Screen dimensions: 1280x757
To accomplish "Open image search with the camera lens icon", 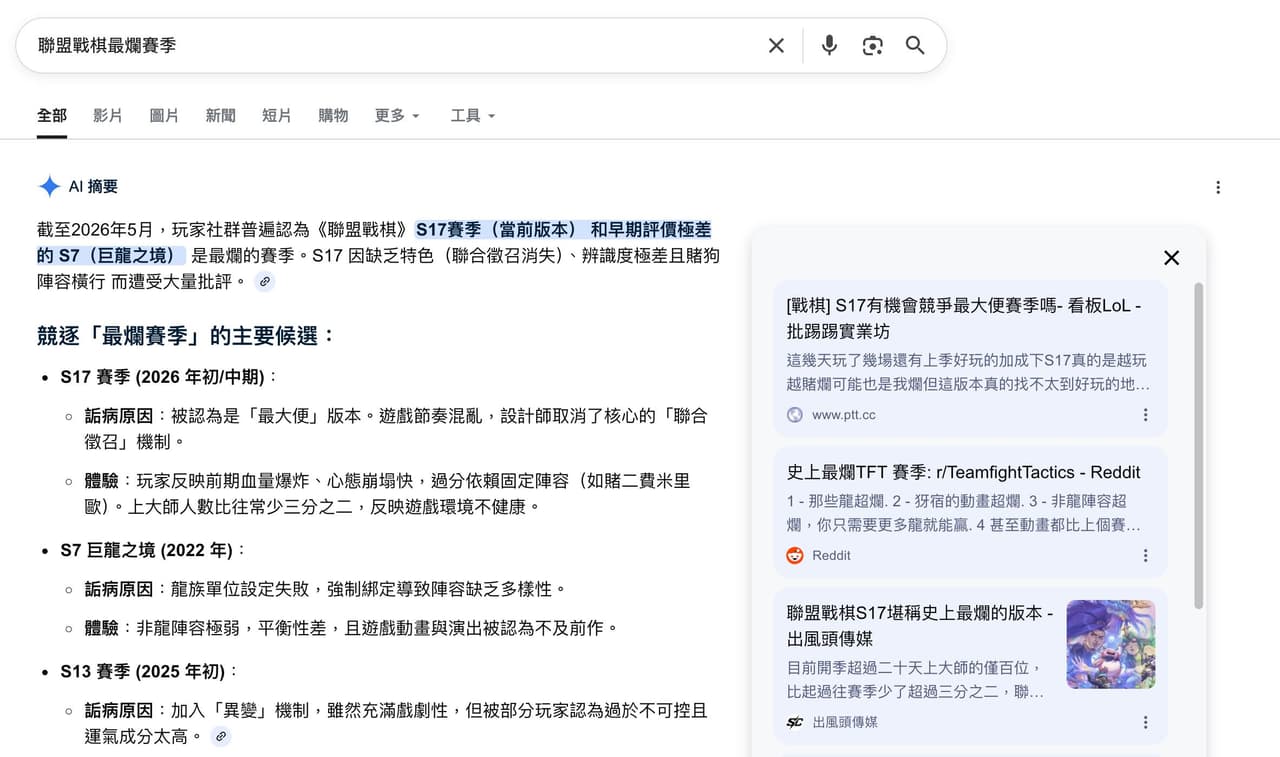I will 873,45.
